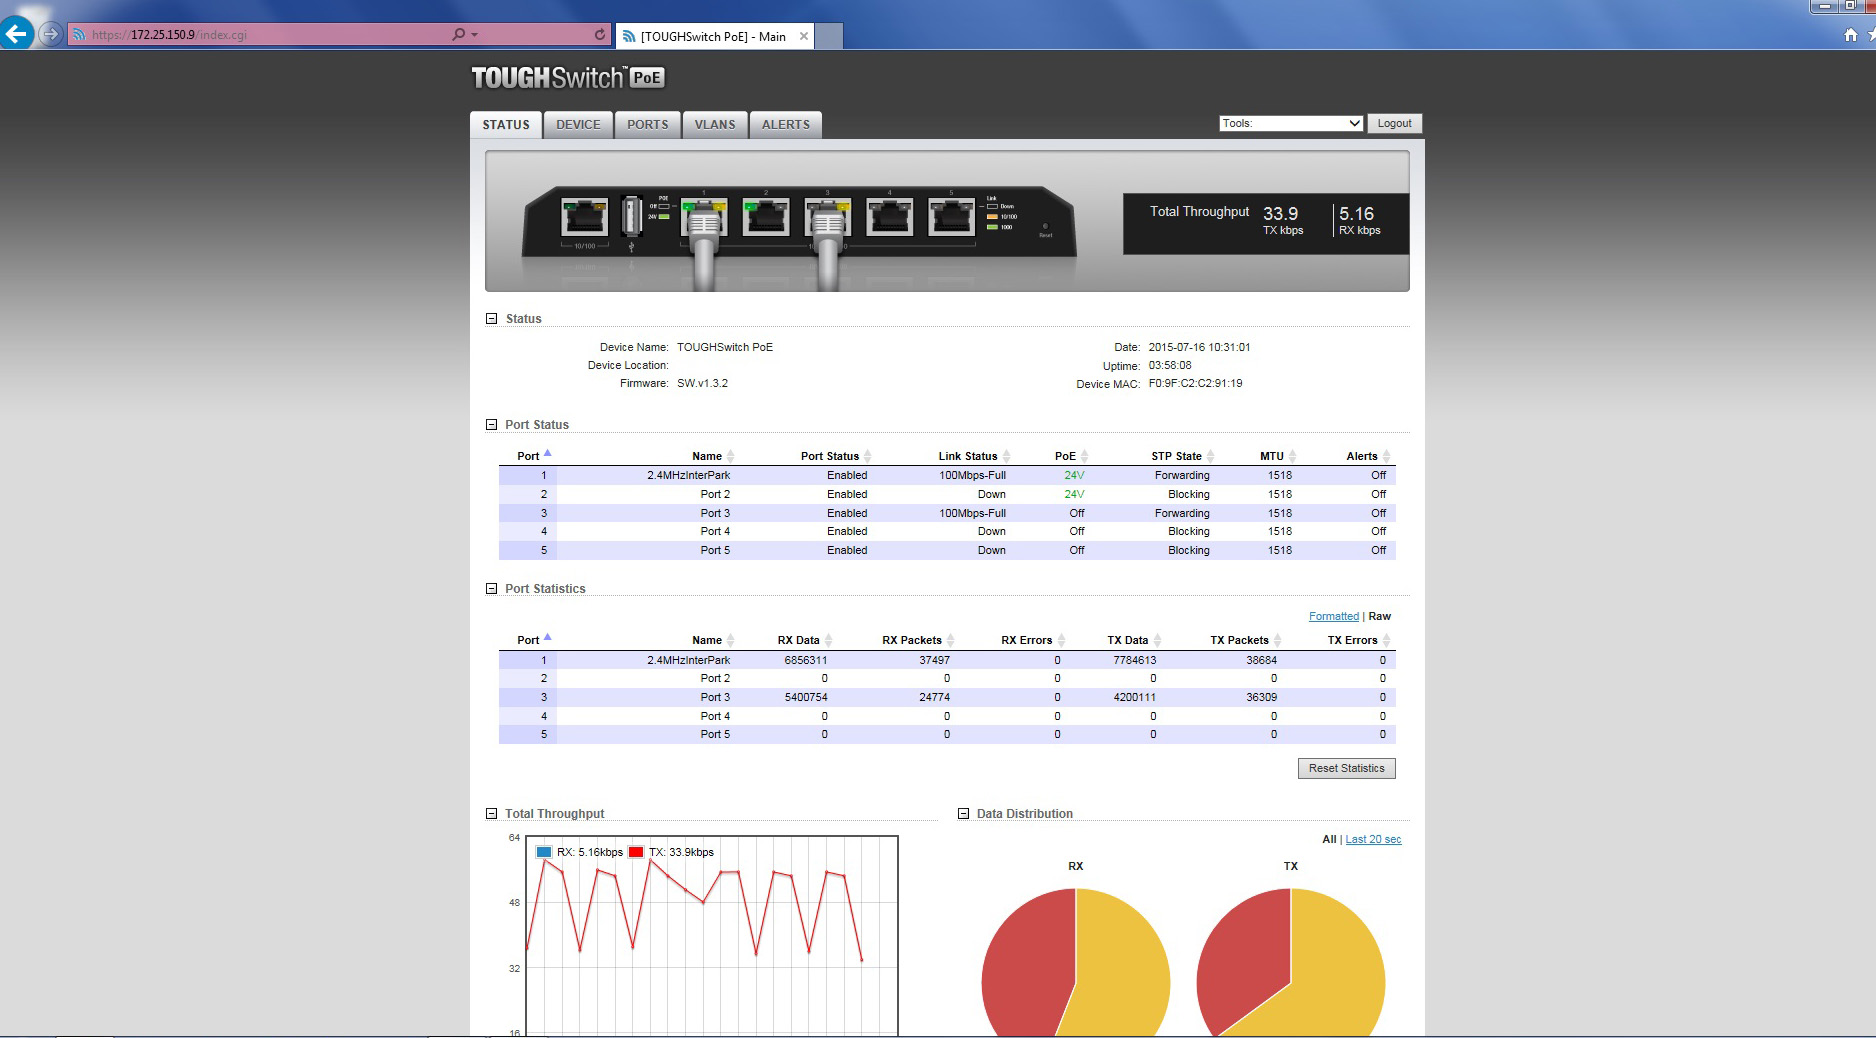Click the Device MAC value F0:9F:C2:C2:91:19
1876x1038 pixels.
1195,383
